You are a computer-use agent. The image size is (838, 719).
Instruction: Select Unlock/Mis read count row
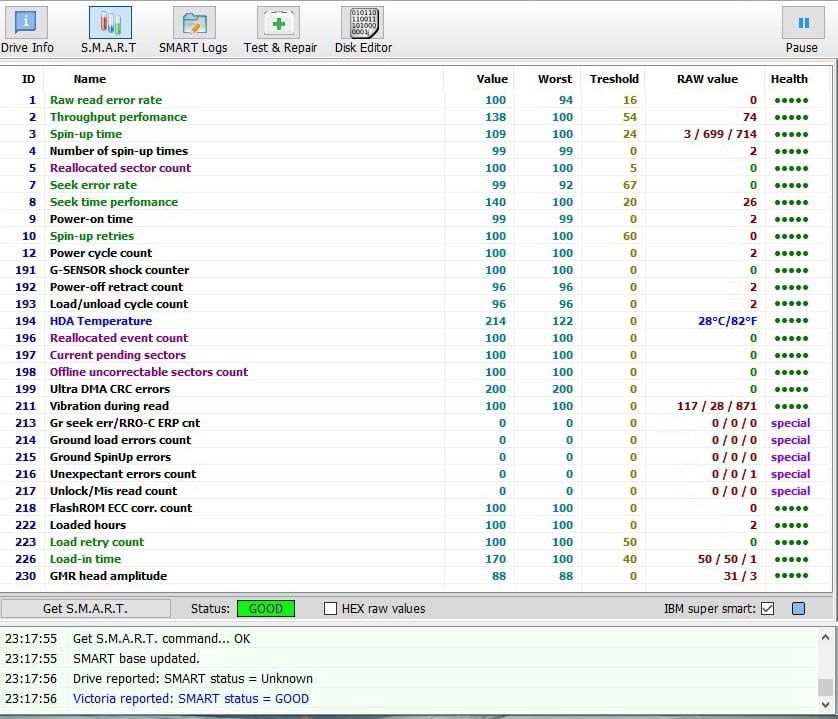click(x=417, y=491)
